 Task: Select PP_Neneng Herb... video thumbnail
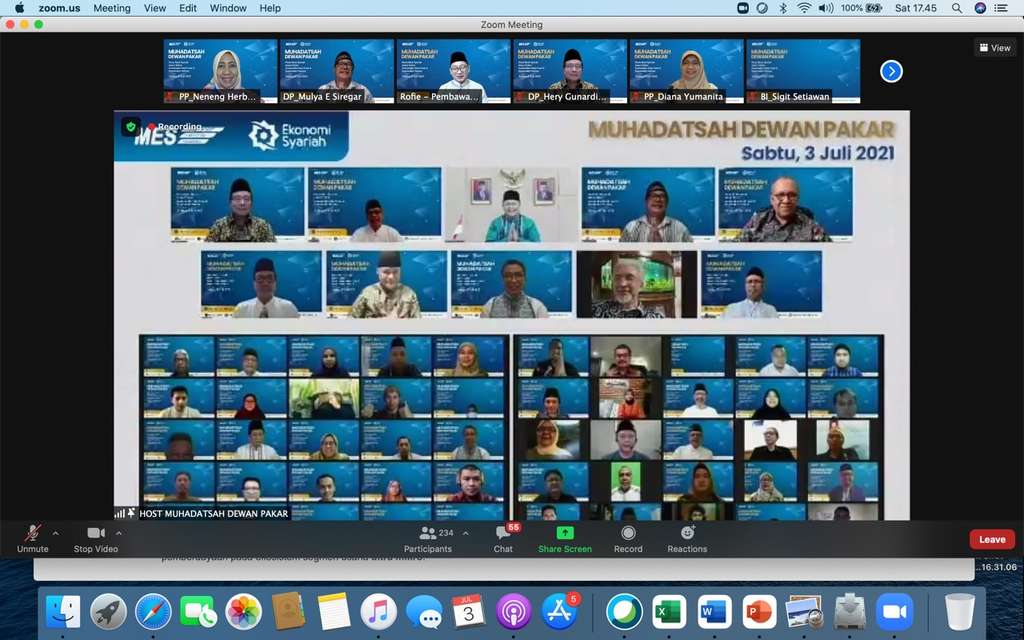(220, 71)
